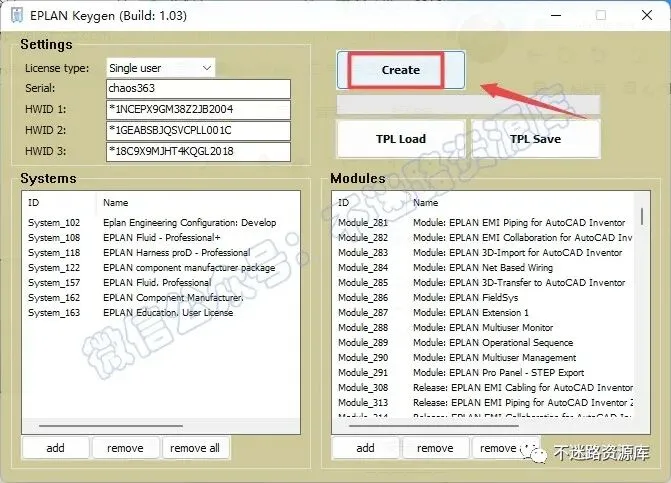Select the Module_308 Release EMI Cabling row
Viewport: 671px width, 483px height.
coord(484,388)
